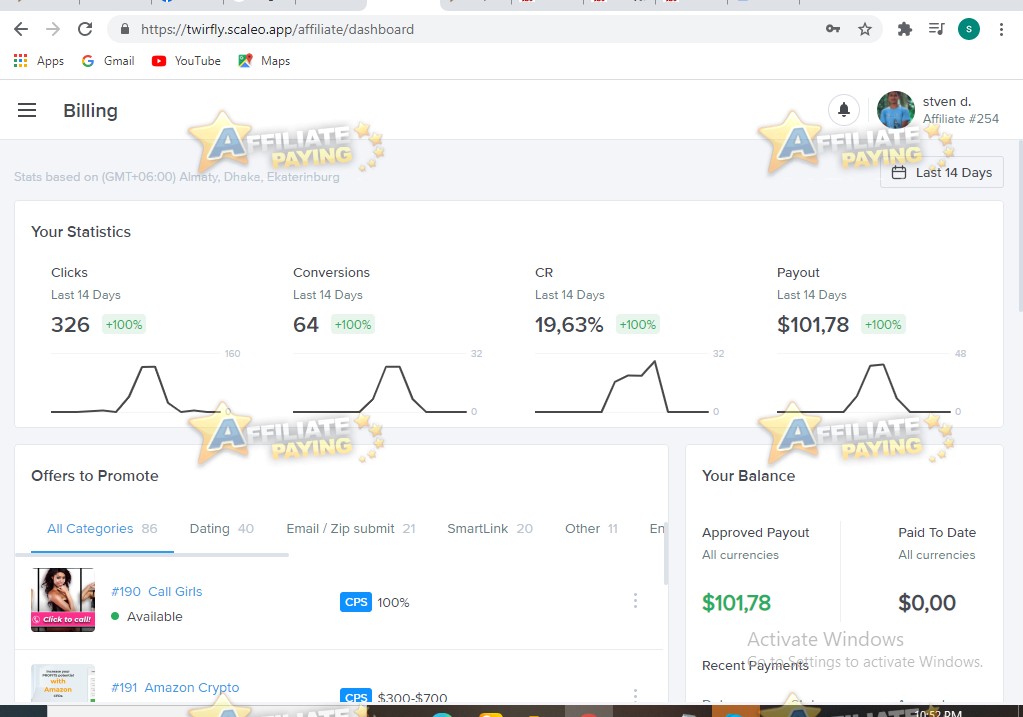Go back to previous page
The width and height of the screenshot is (1023, 717).
(x=21, y=29)
